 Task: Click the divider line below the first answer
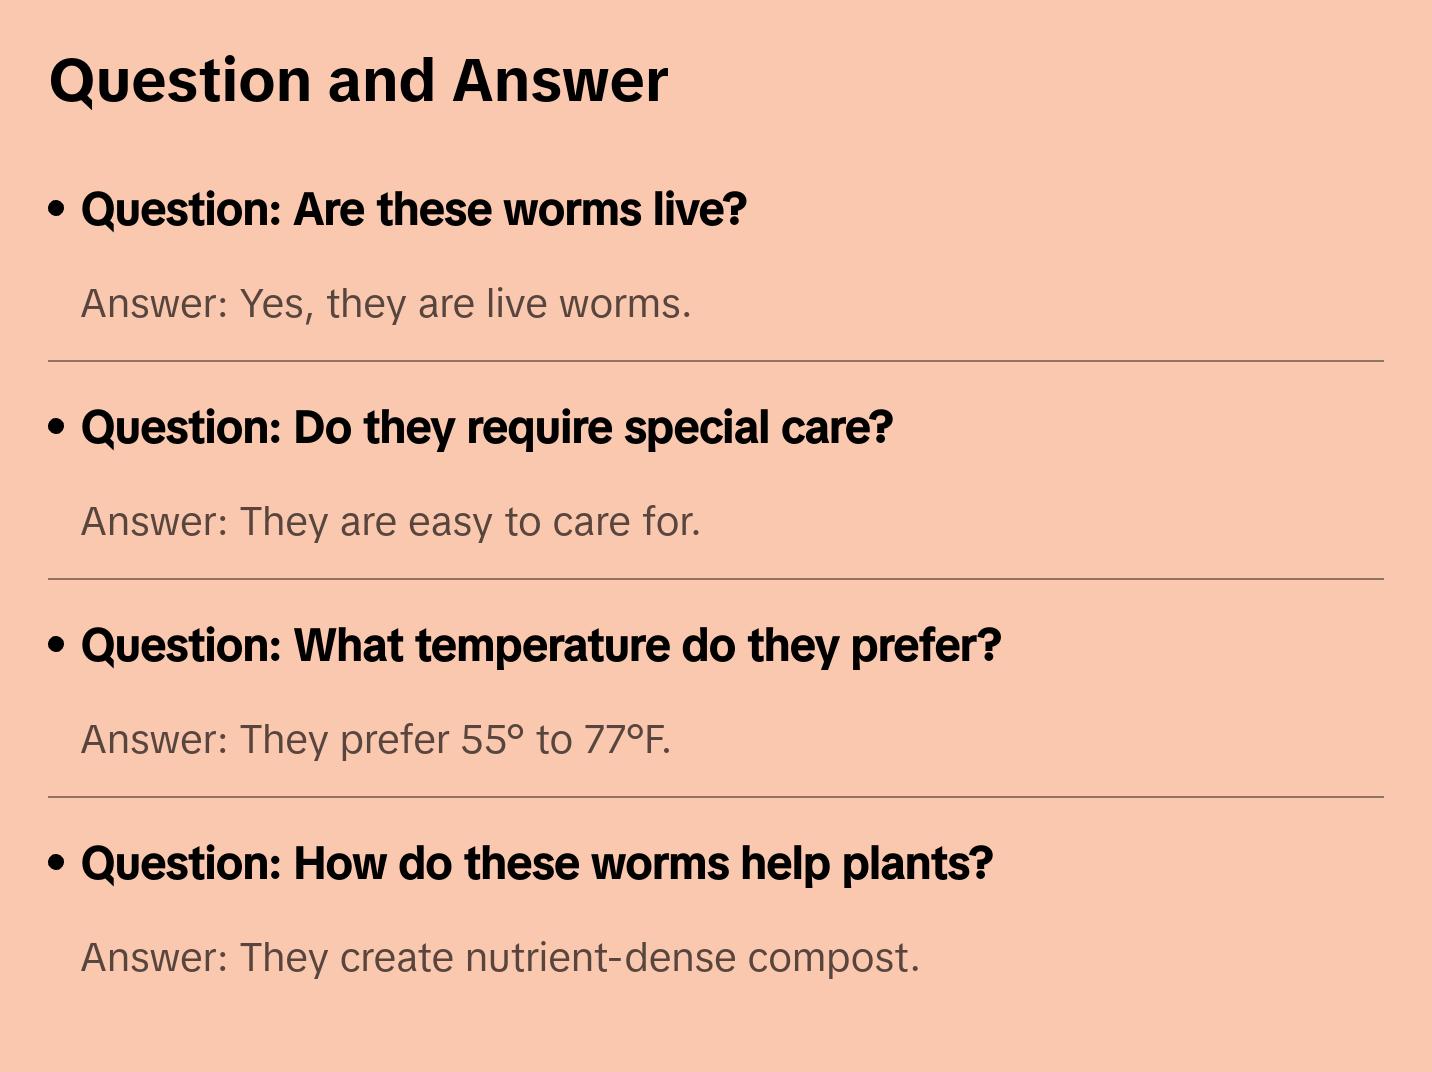(716, 361)
